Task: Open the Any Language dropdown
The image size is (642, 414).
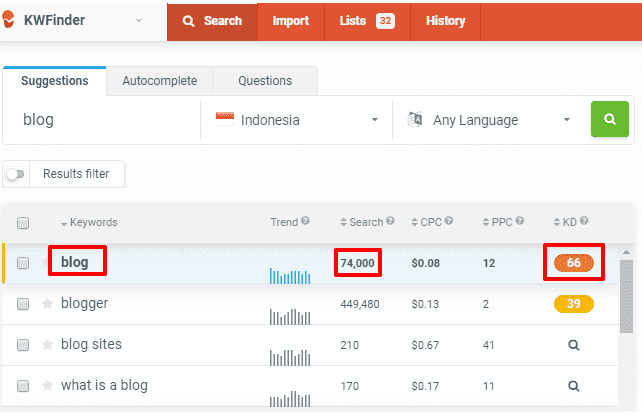Action: coord(489,120)
